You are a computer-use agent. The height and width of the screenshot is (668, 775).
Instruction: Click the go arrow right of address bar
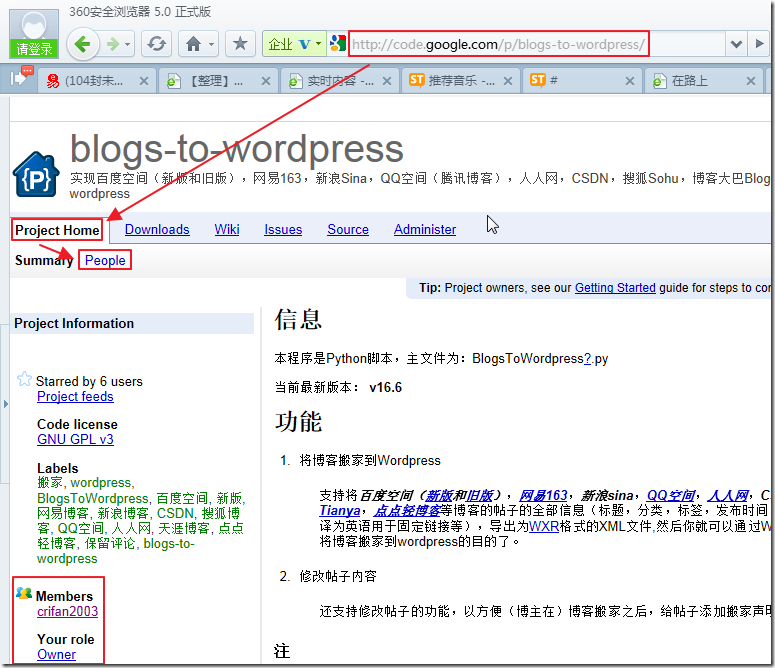point(760,44)
